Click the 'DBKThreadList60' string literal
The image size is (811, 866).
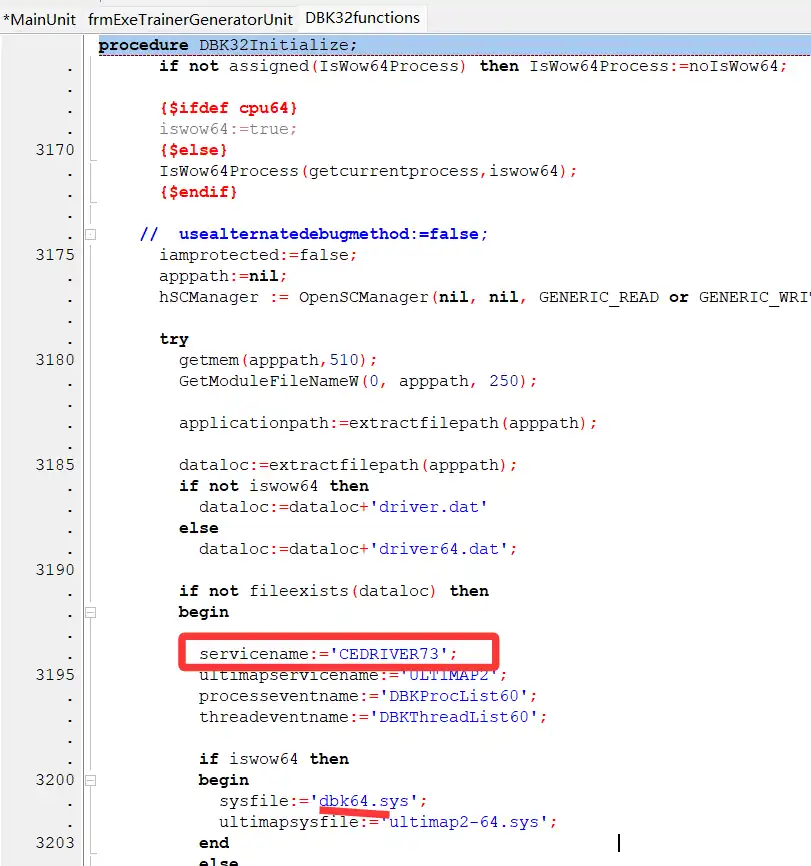pyautogui.click(x=454, y=716)
